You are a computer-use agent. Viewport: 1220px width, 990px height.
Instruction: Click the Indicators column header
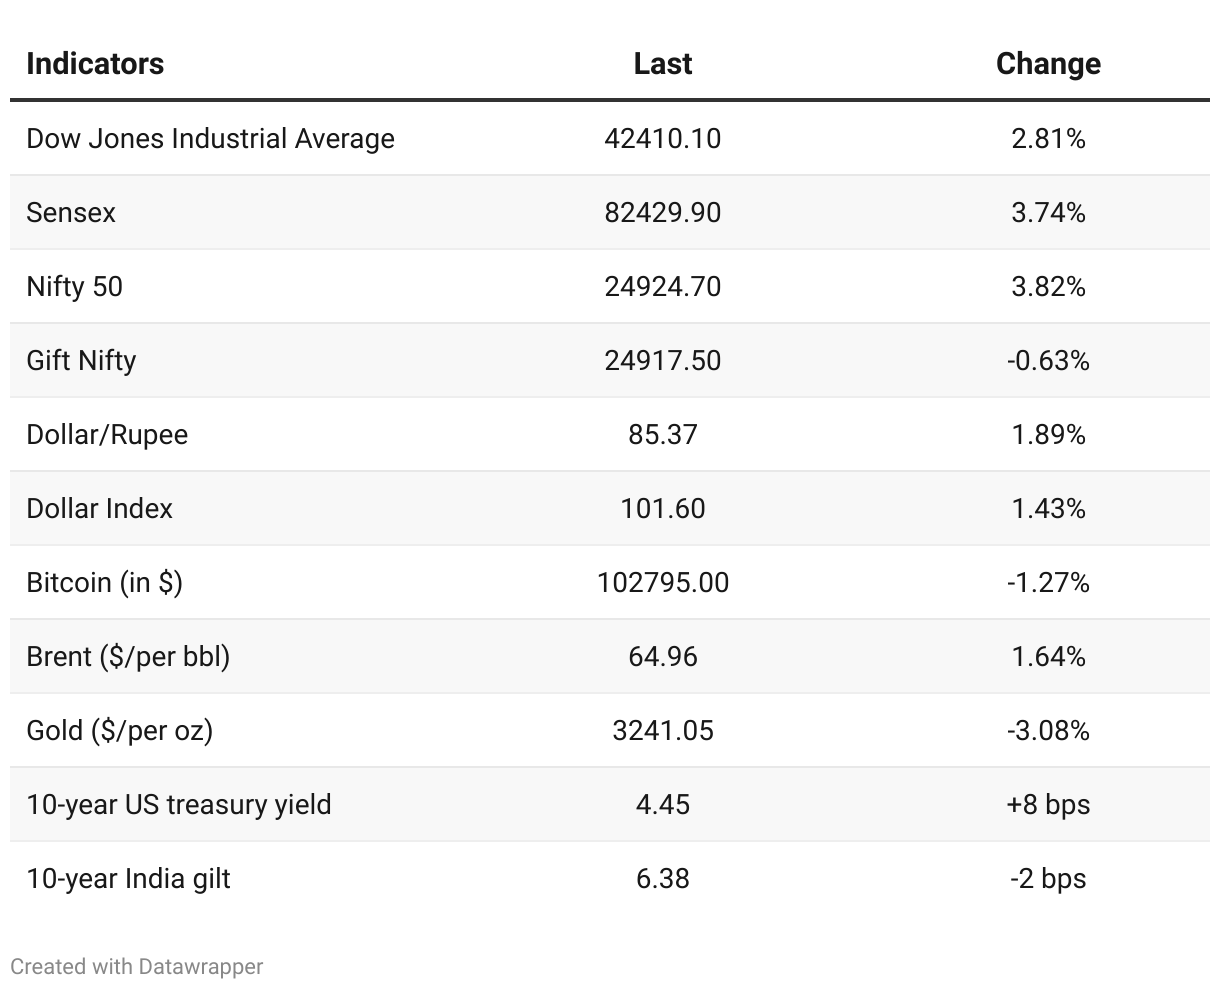click(x=95, y=64)
